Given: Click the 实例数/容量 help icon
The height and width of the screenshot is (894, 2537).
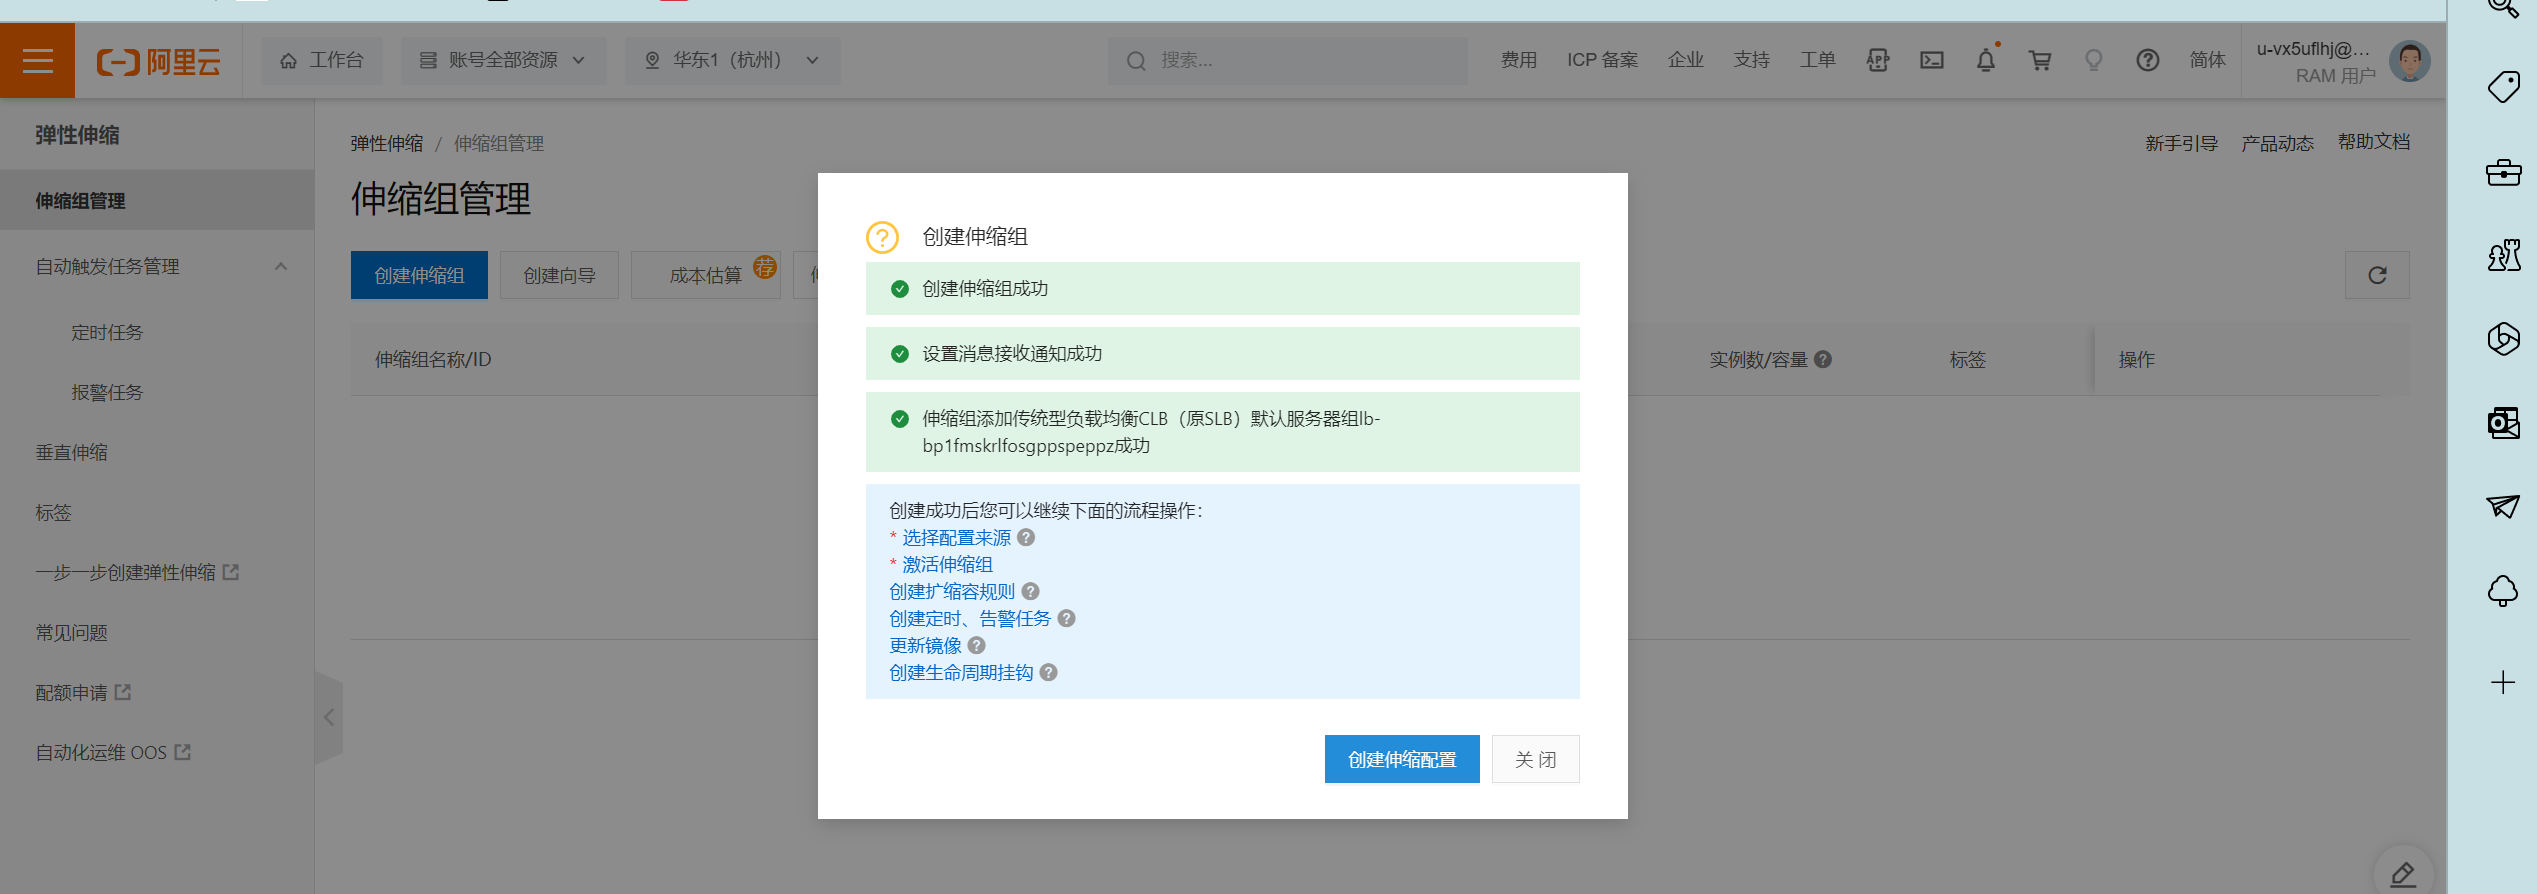Looking at the screenshot, I should pos(1823,359).
